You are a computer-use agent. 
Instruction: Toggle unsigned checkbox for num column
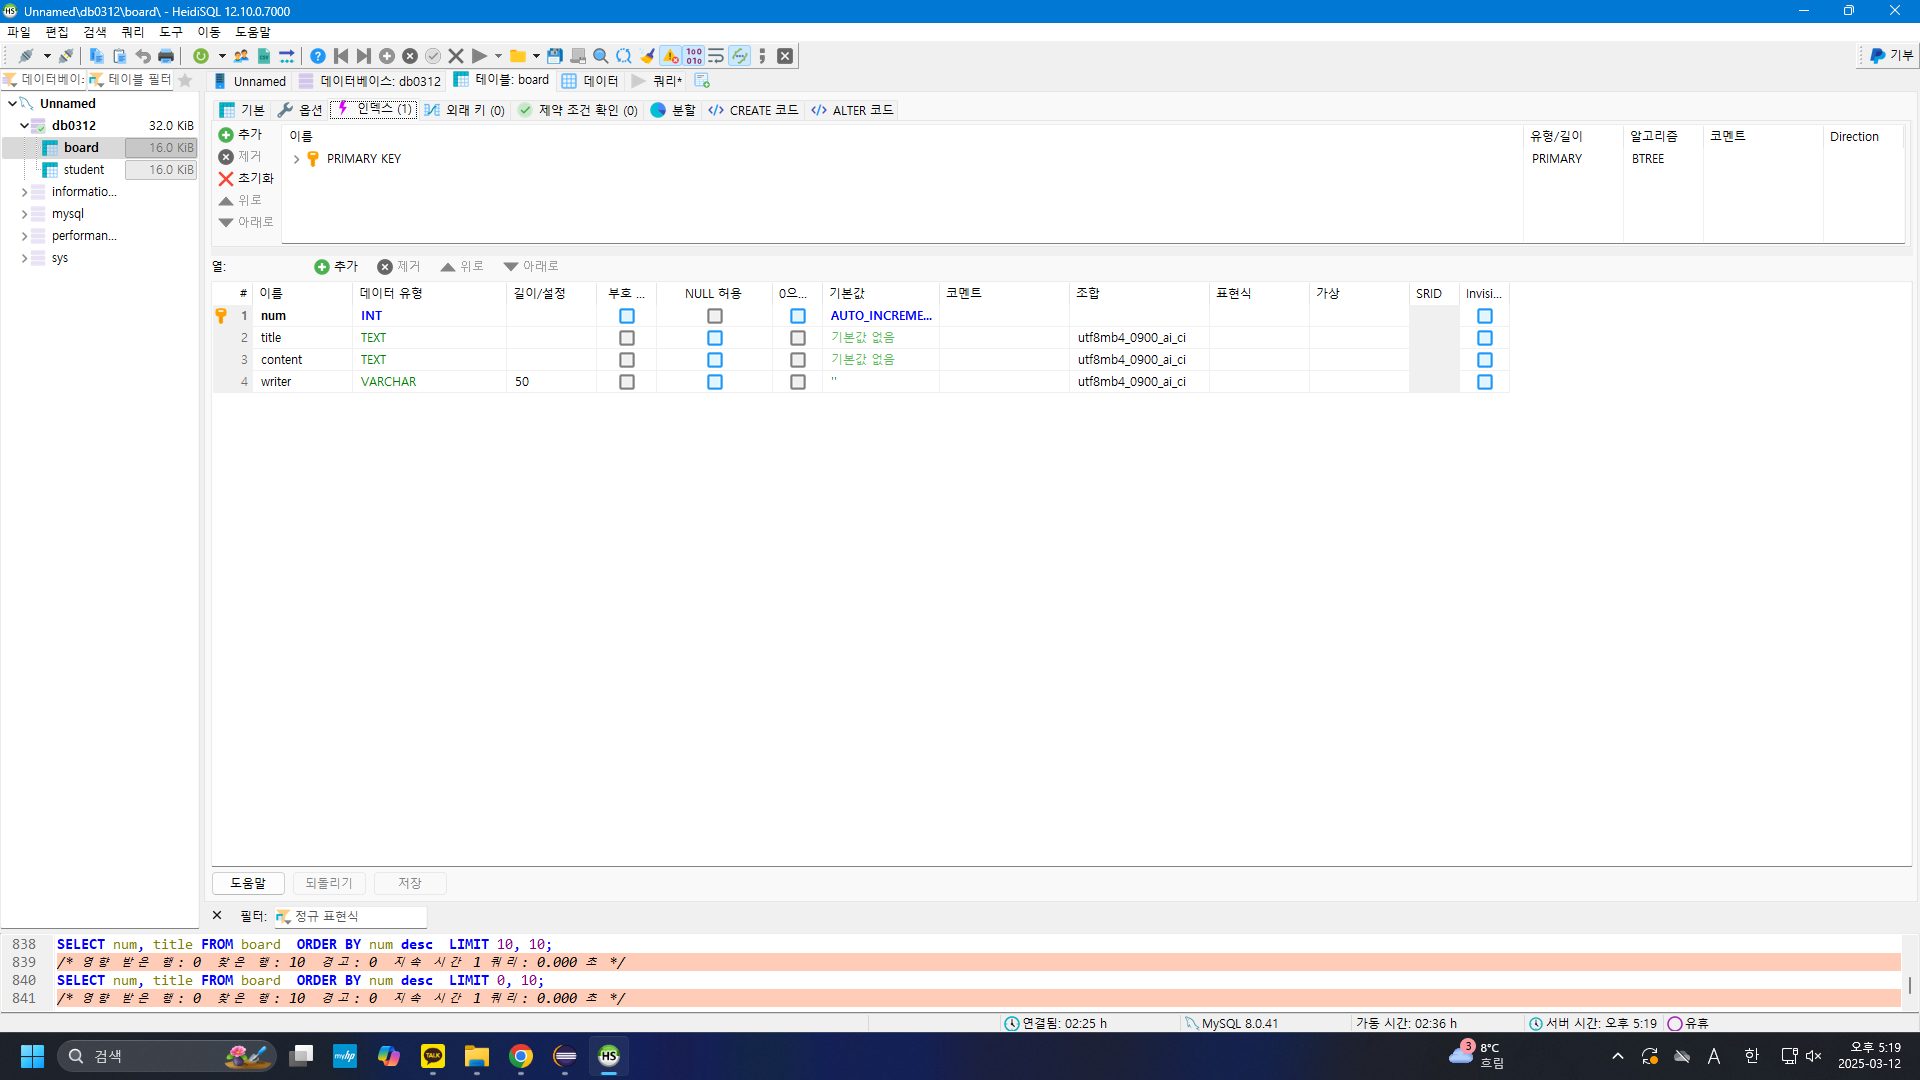(626, 316)
